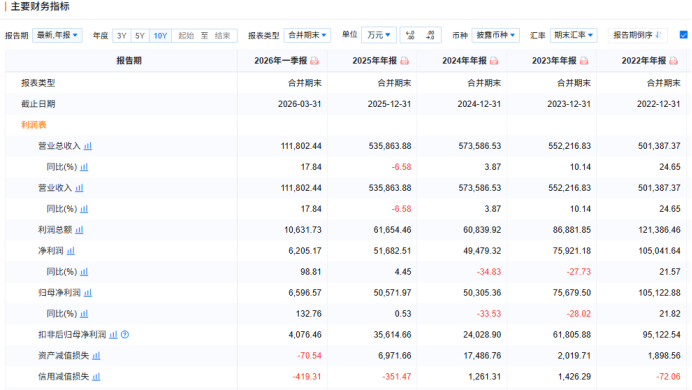The height and width of the screenshot is (390, 692).
Task: Open help icon beside 扣非后归母净利润
Action: coord(125,335)
